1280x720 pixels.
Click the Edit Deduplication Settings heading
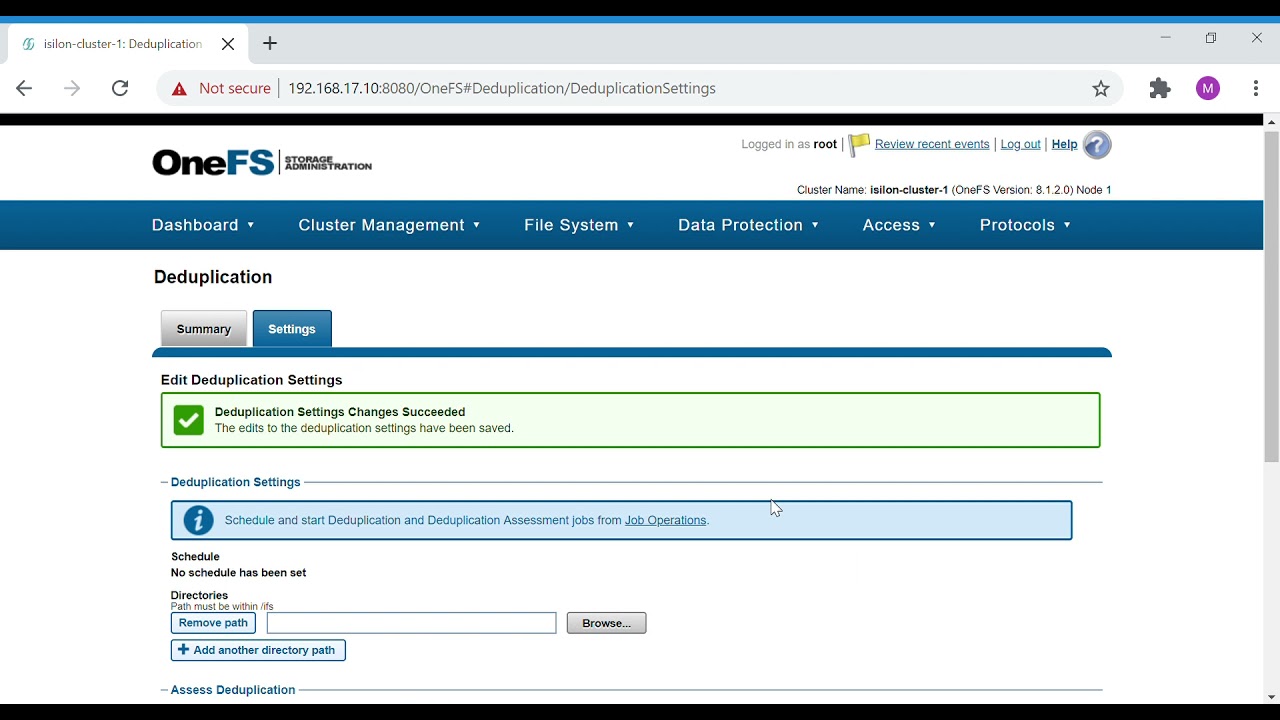pyautogui.click(x=252, y=380)
